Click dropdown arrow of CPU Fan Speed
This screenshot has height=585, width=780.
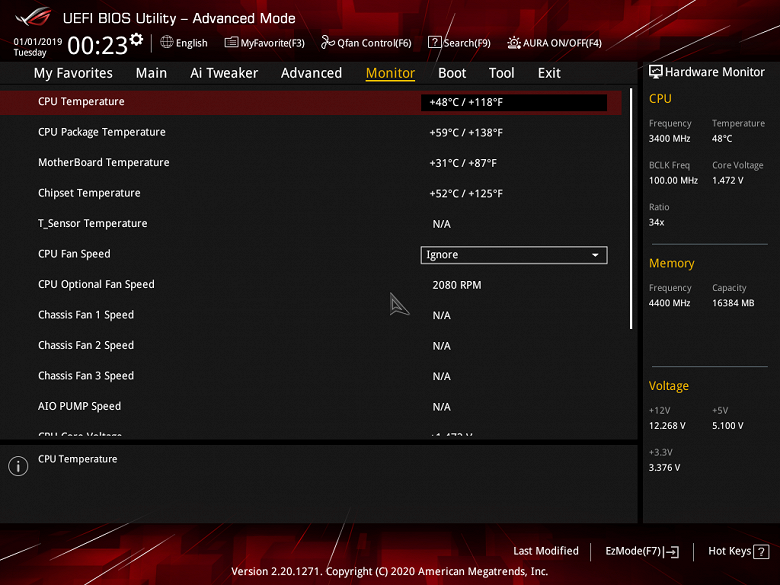(595, 255)
